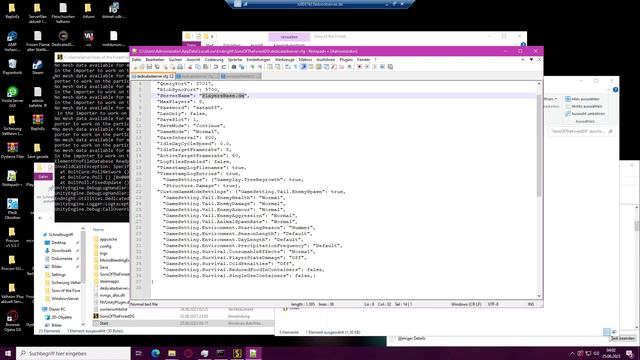
Task: Click the Windows Start button
Action: [8, 353]
